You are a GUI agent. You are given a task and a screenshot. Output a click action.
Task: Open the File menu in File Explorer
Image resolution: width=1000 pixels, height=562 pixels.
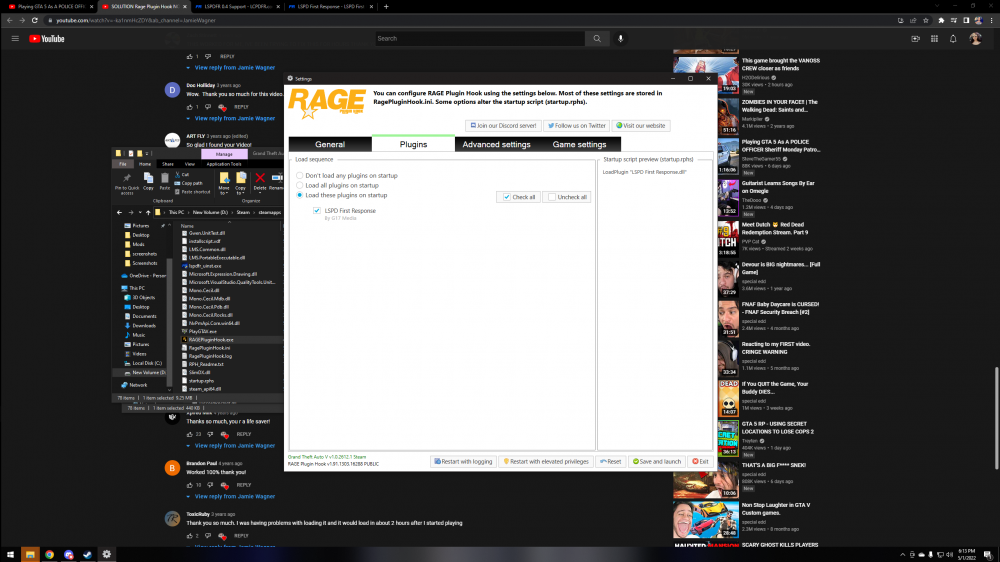coord(123,164)
